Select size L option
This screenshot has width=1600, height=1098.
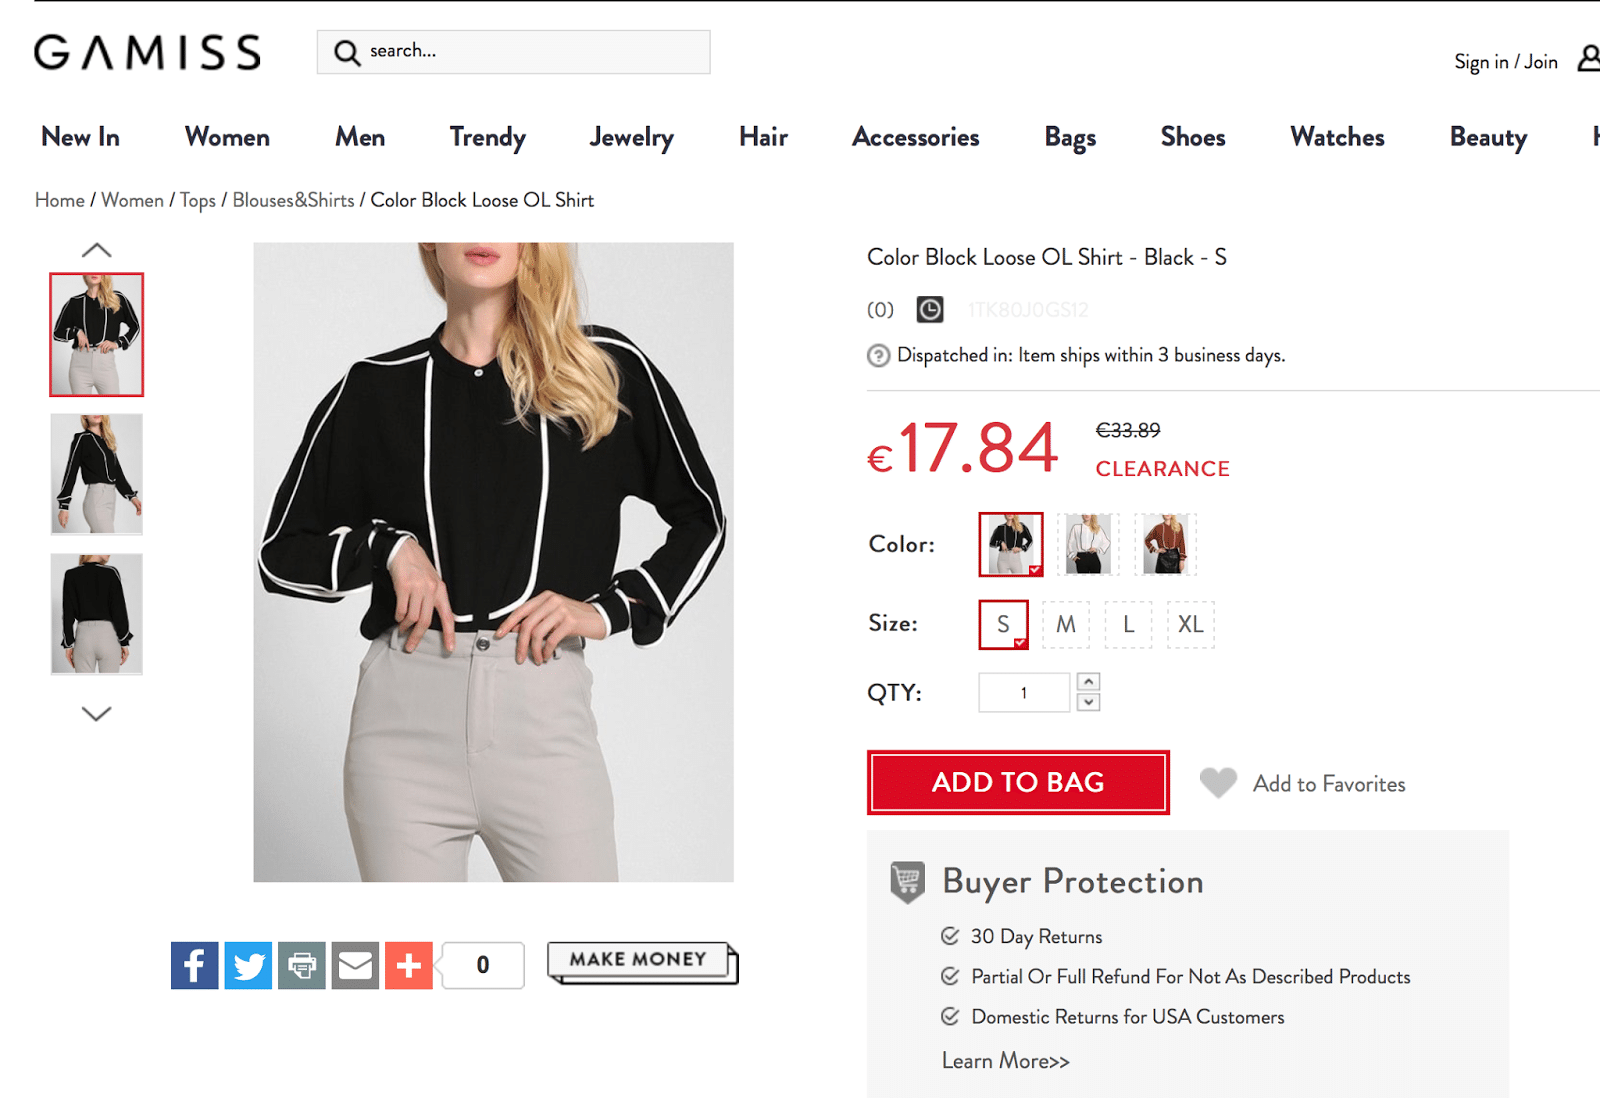(x=1128, y=625)
